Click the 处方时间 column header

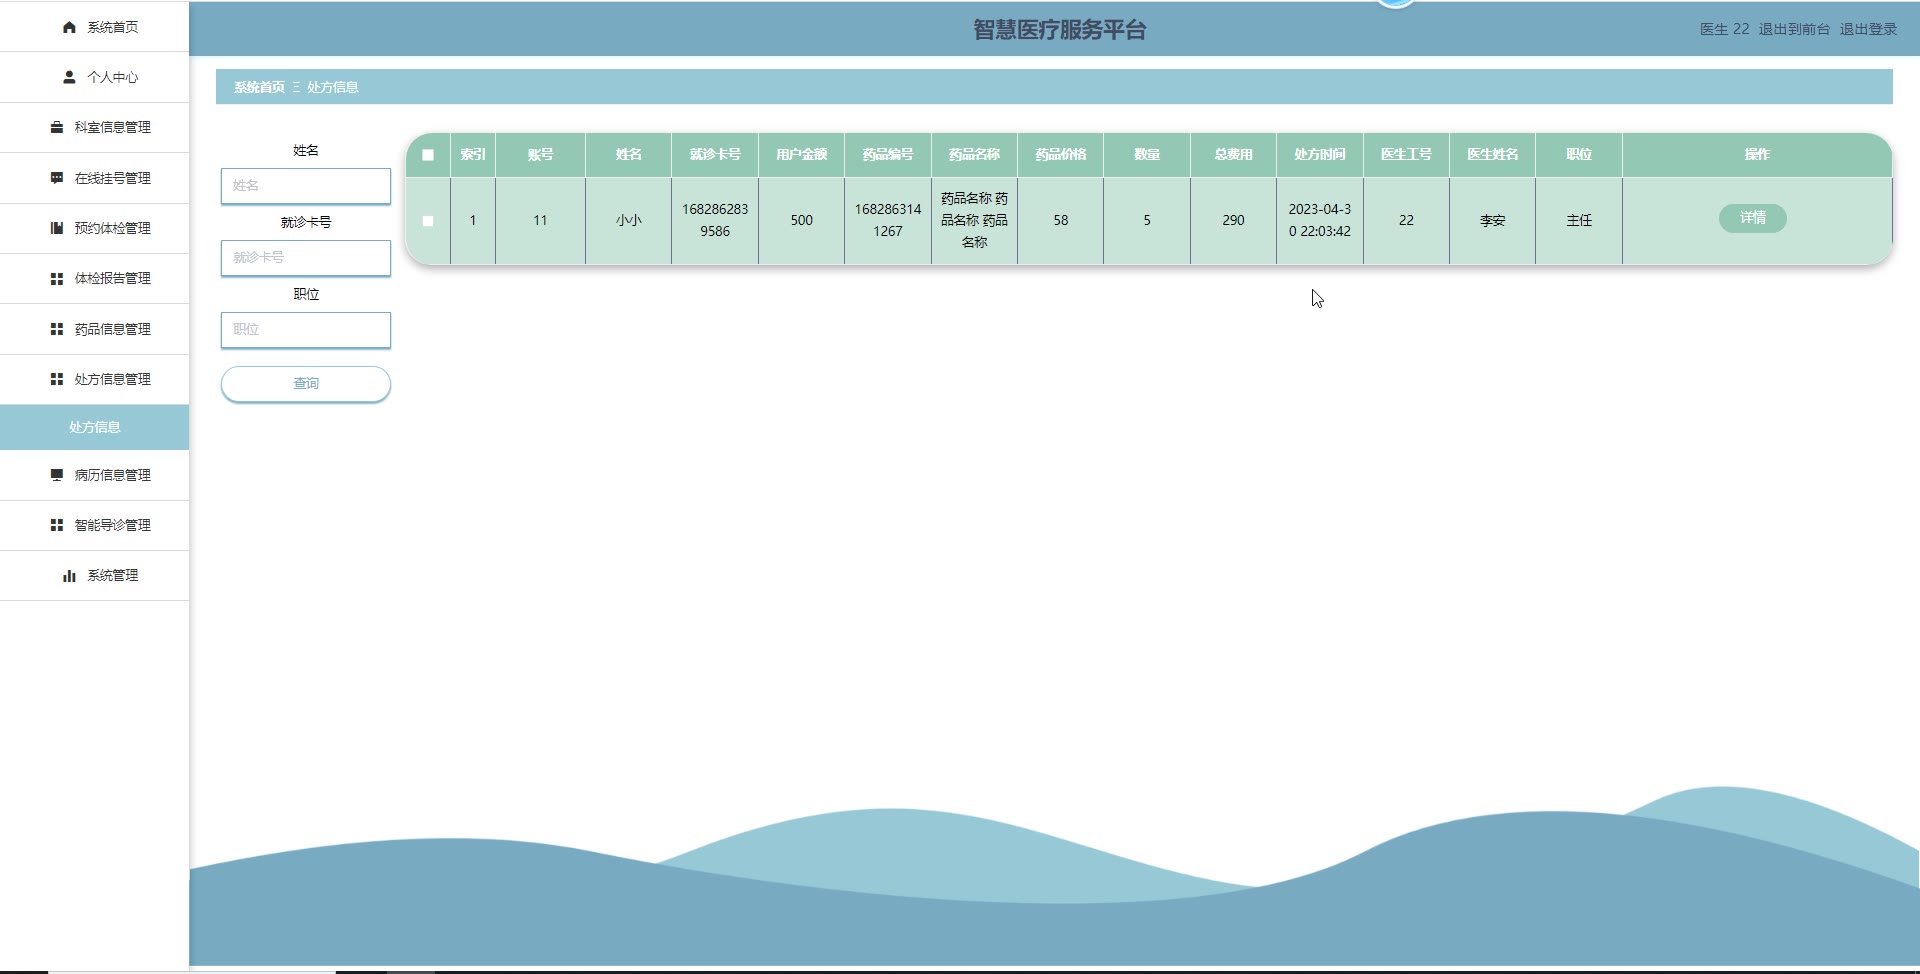1320,155
